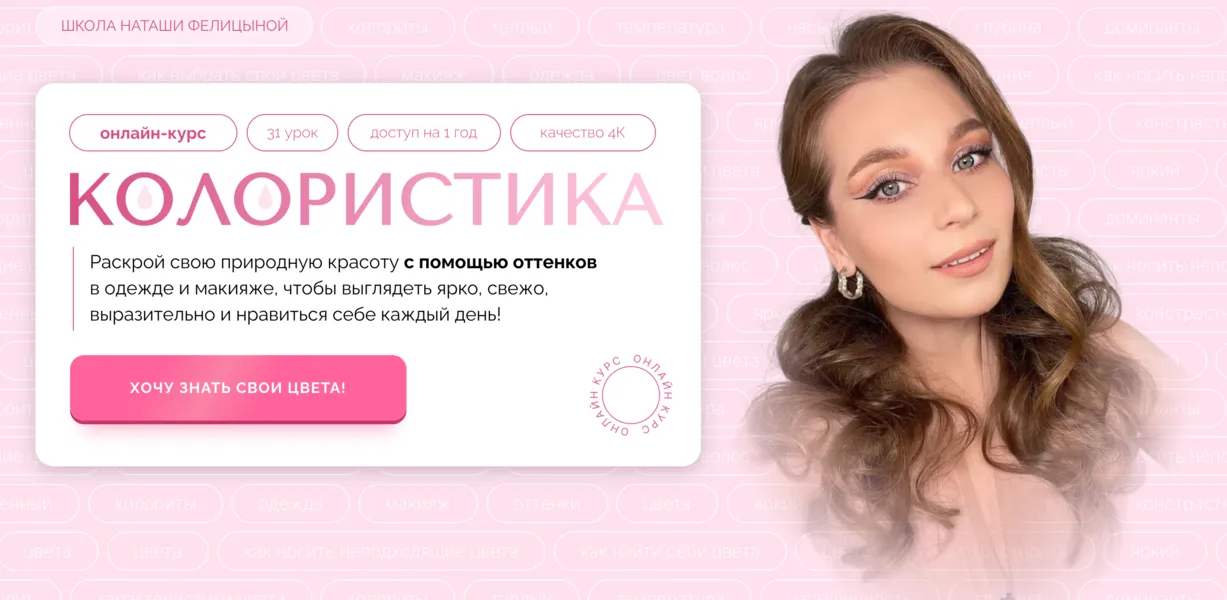Click the «доминанта» pill in the top right
The image size is (1227, 600).
pos(1151,27)
